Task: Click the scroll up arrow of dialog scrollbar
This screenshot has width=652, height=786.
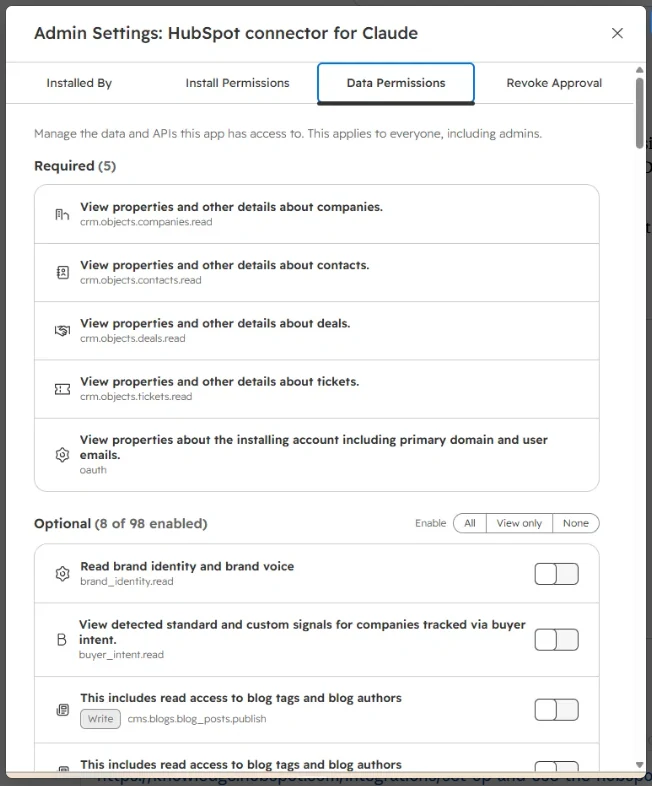Action: click(x=639, y=70)
